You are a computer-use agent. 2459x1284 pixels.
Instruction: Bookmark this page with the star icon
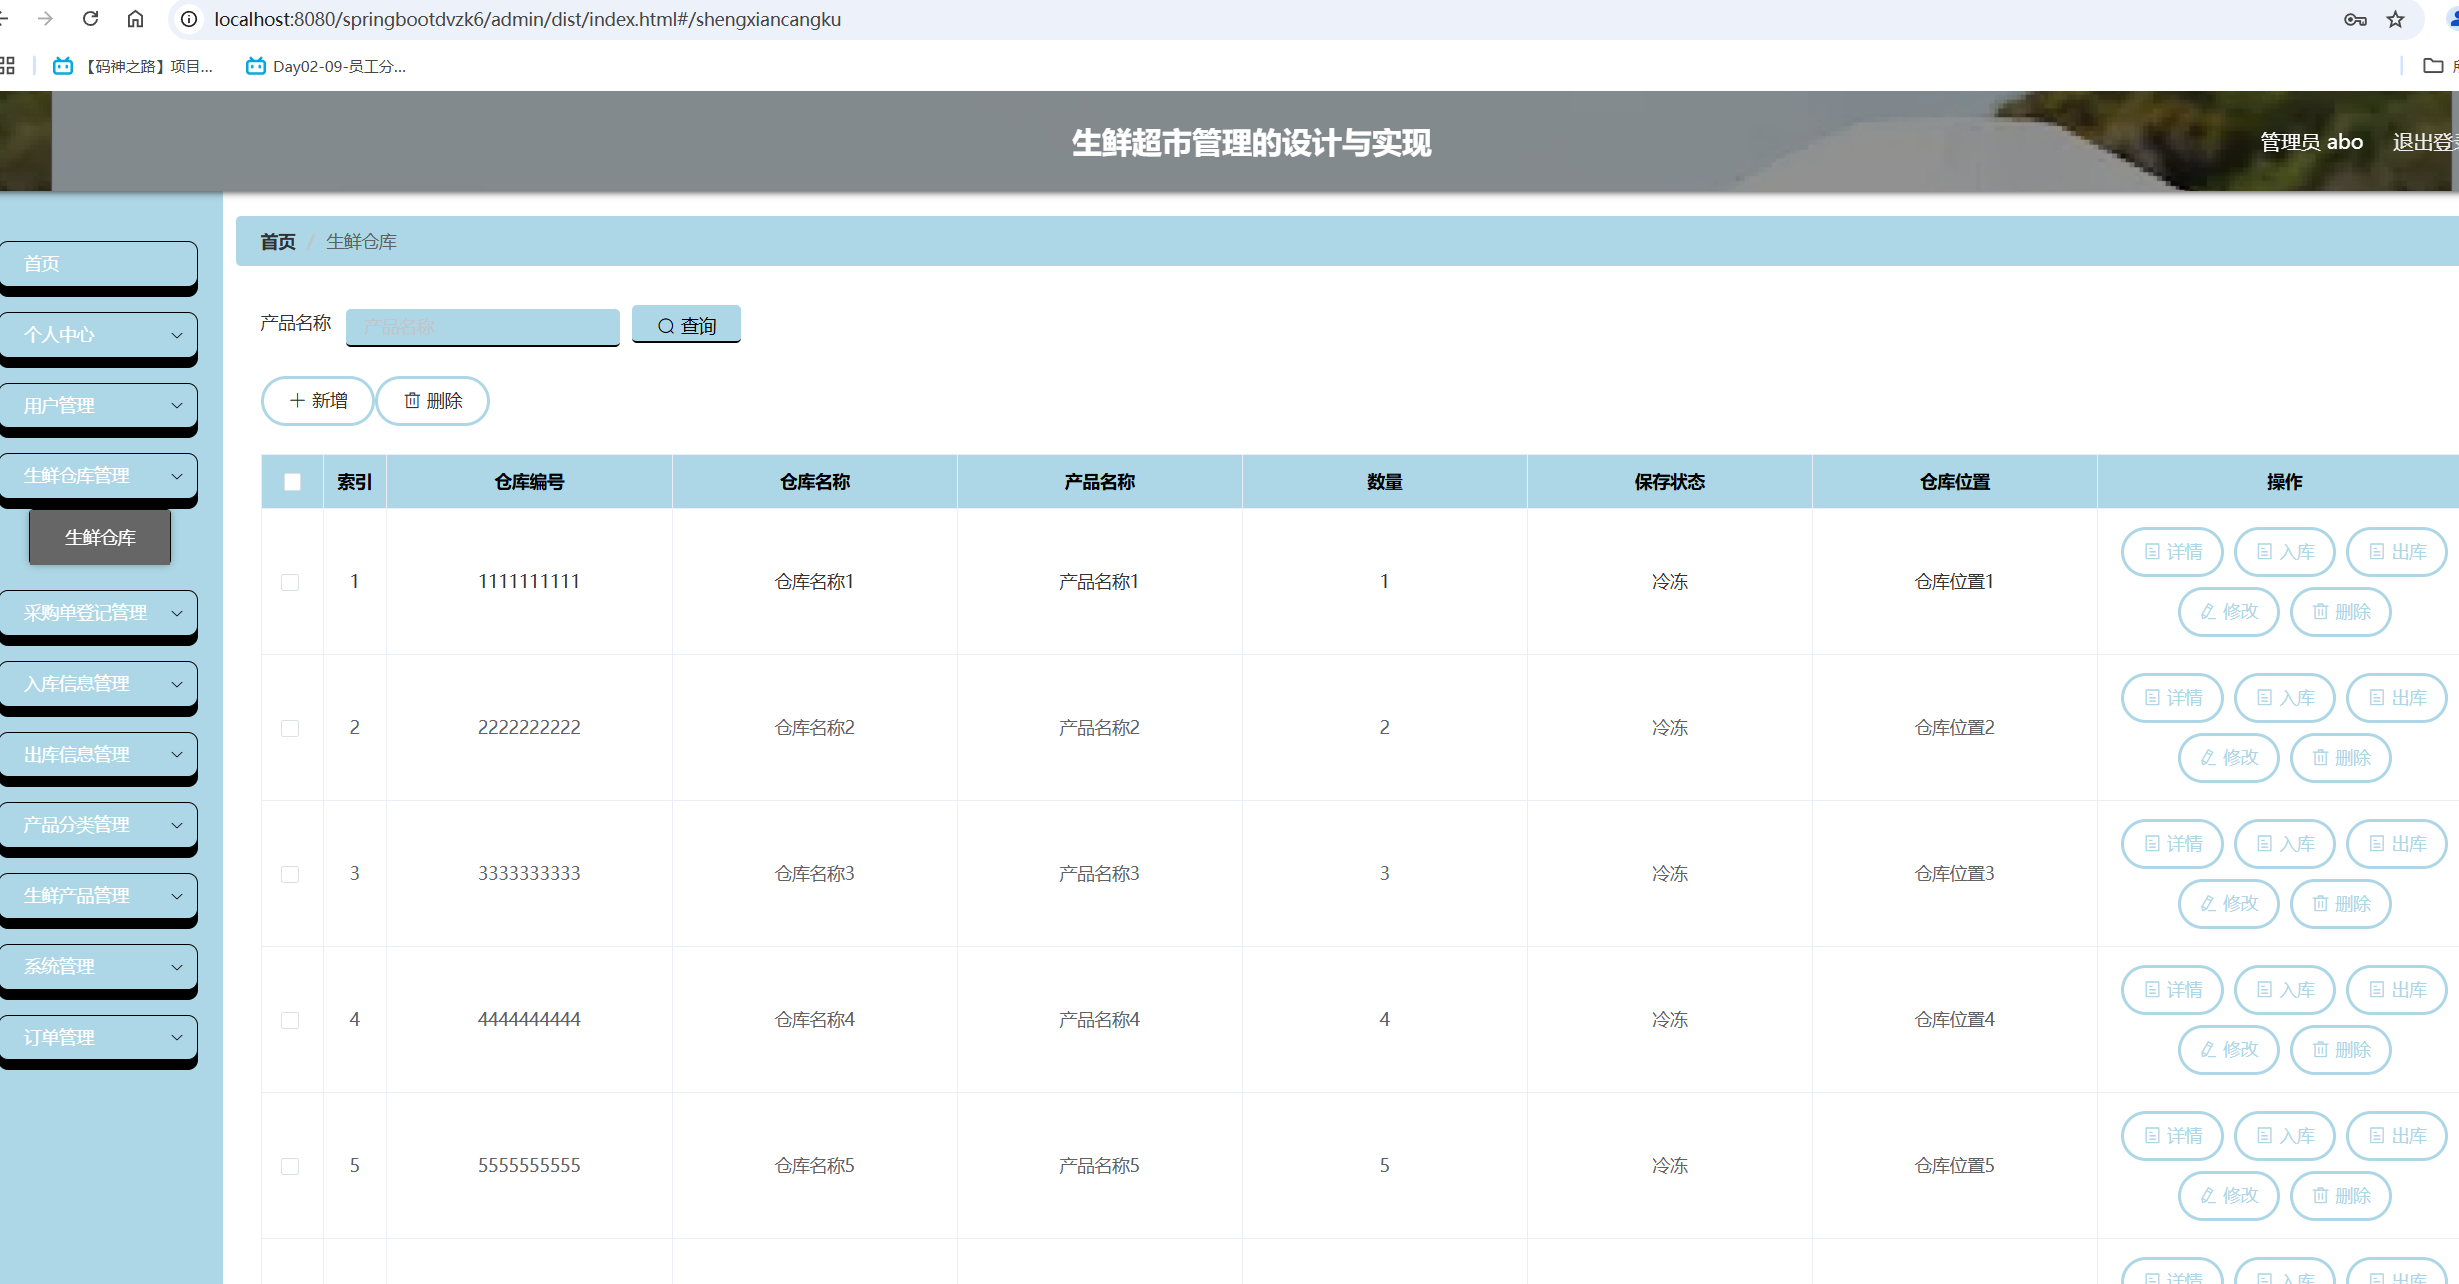click(x=2395, y=19)
